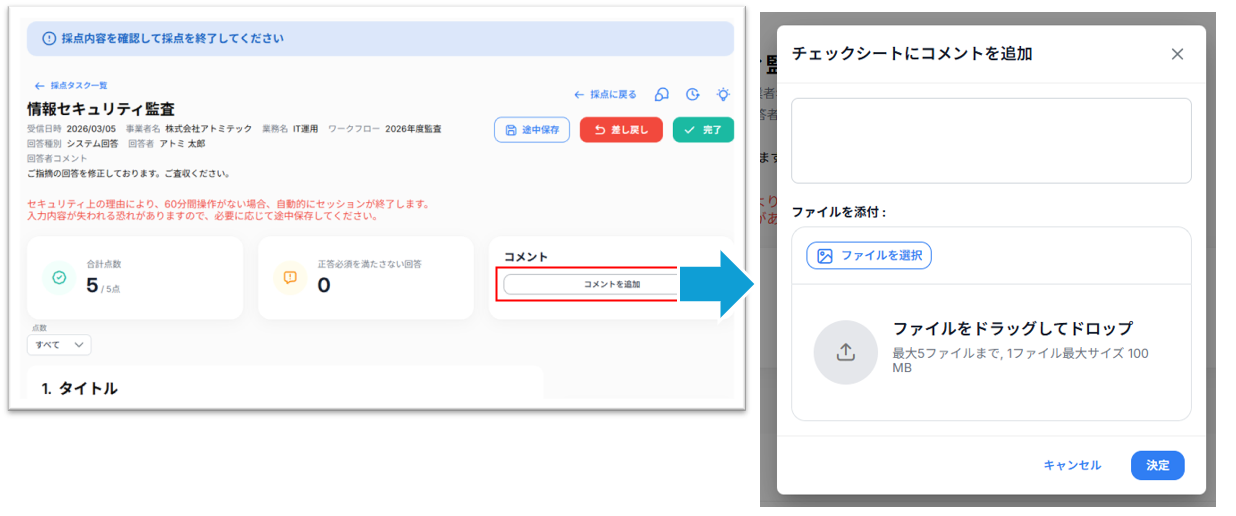
Task: Expand the 点数 filter dropdown
Action: click(x=59, y=345)
